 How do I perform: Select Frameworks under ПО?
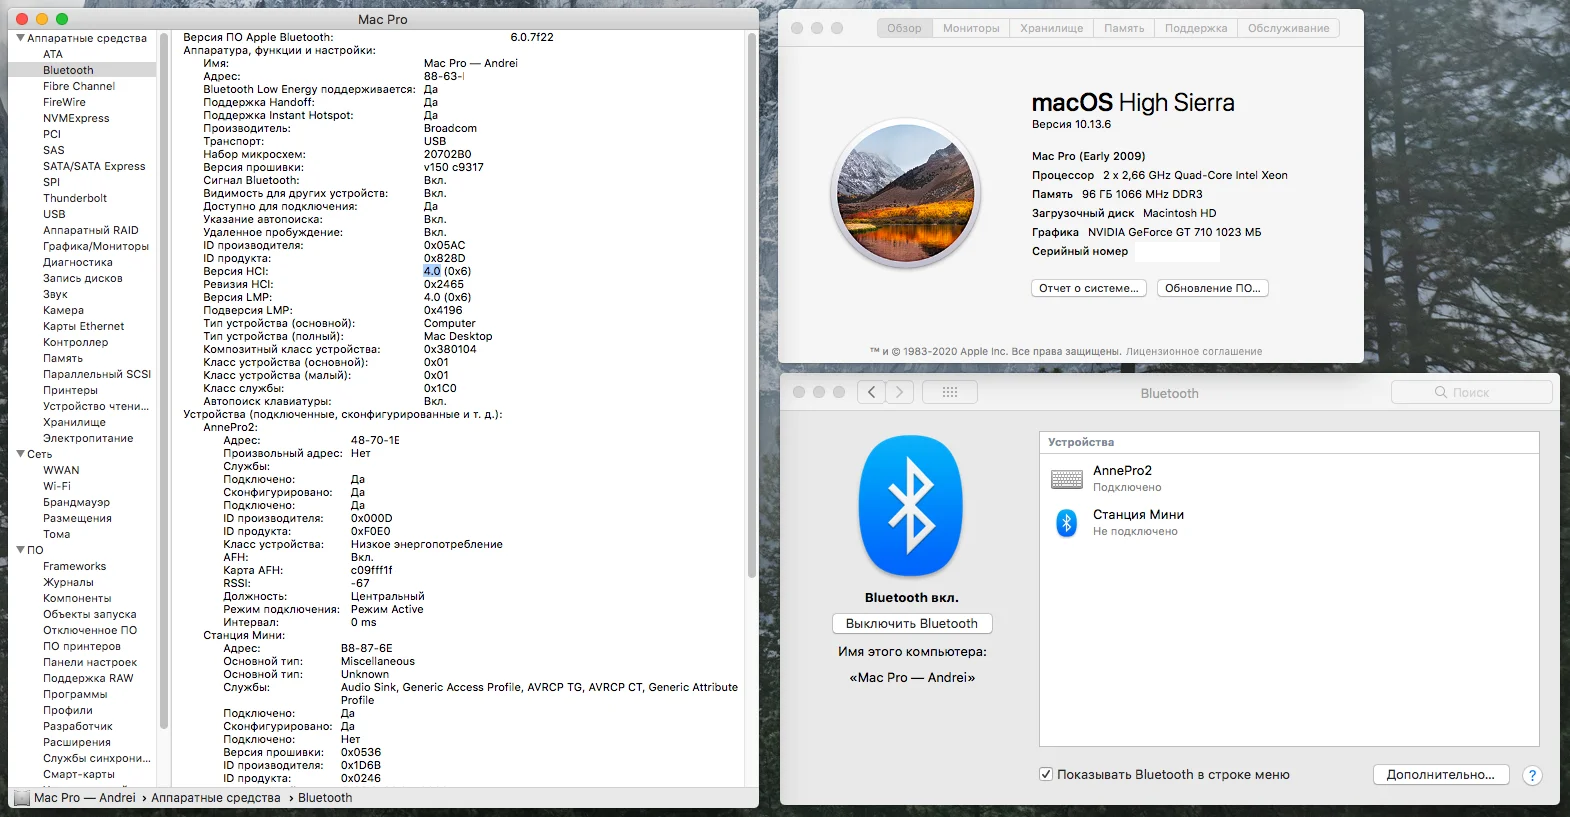74,566
